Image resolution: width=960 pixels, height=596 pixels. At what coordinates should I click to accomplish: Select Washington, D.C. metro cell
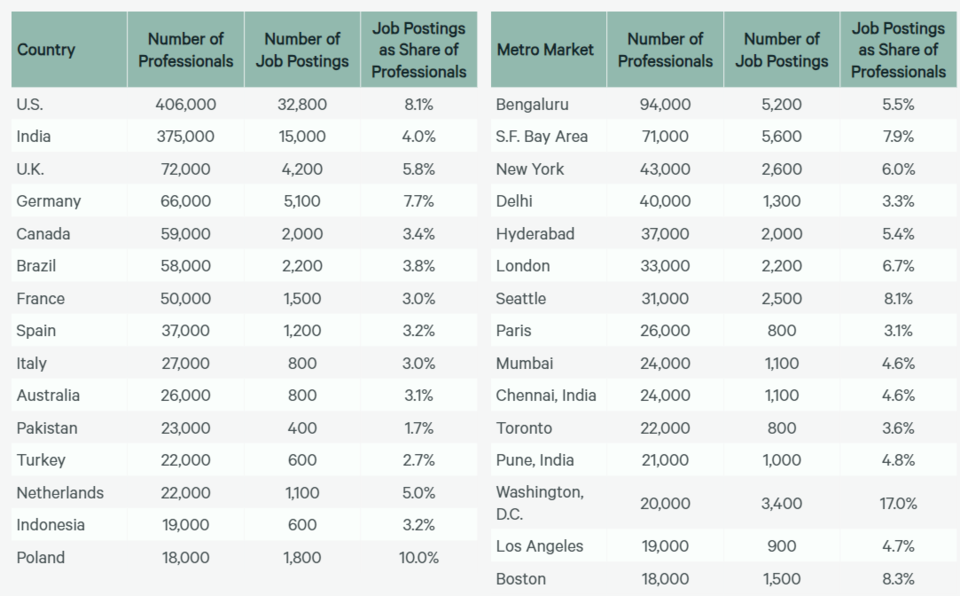pyautogui.click(x=540, y=503)
